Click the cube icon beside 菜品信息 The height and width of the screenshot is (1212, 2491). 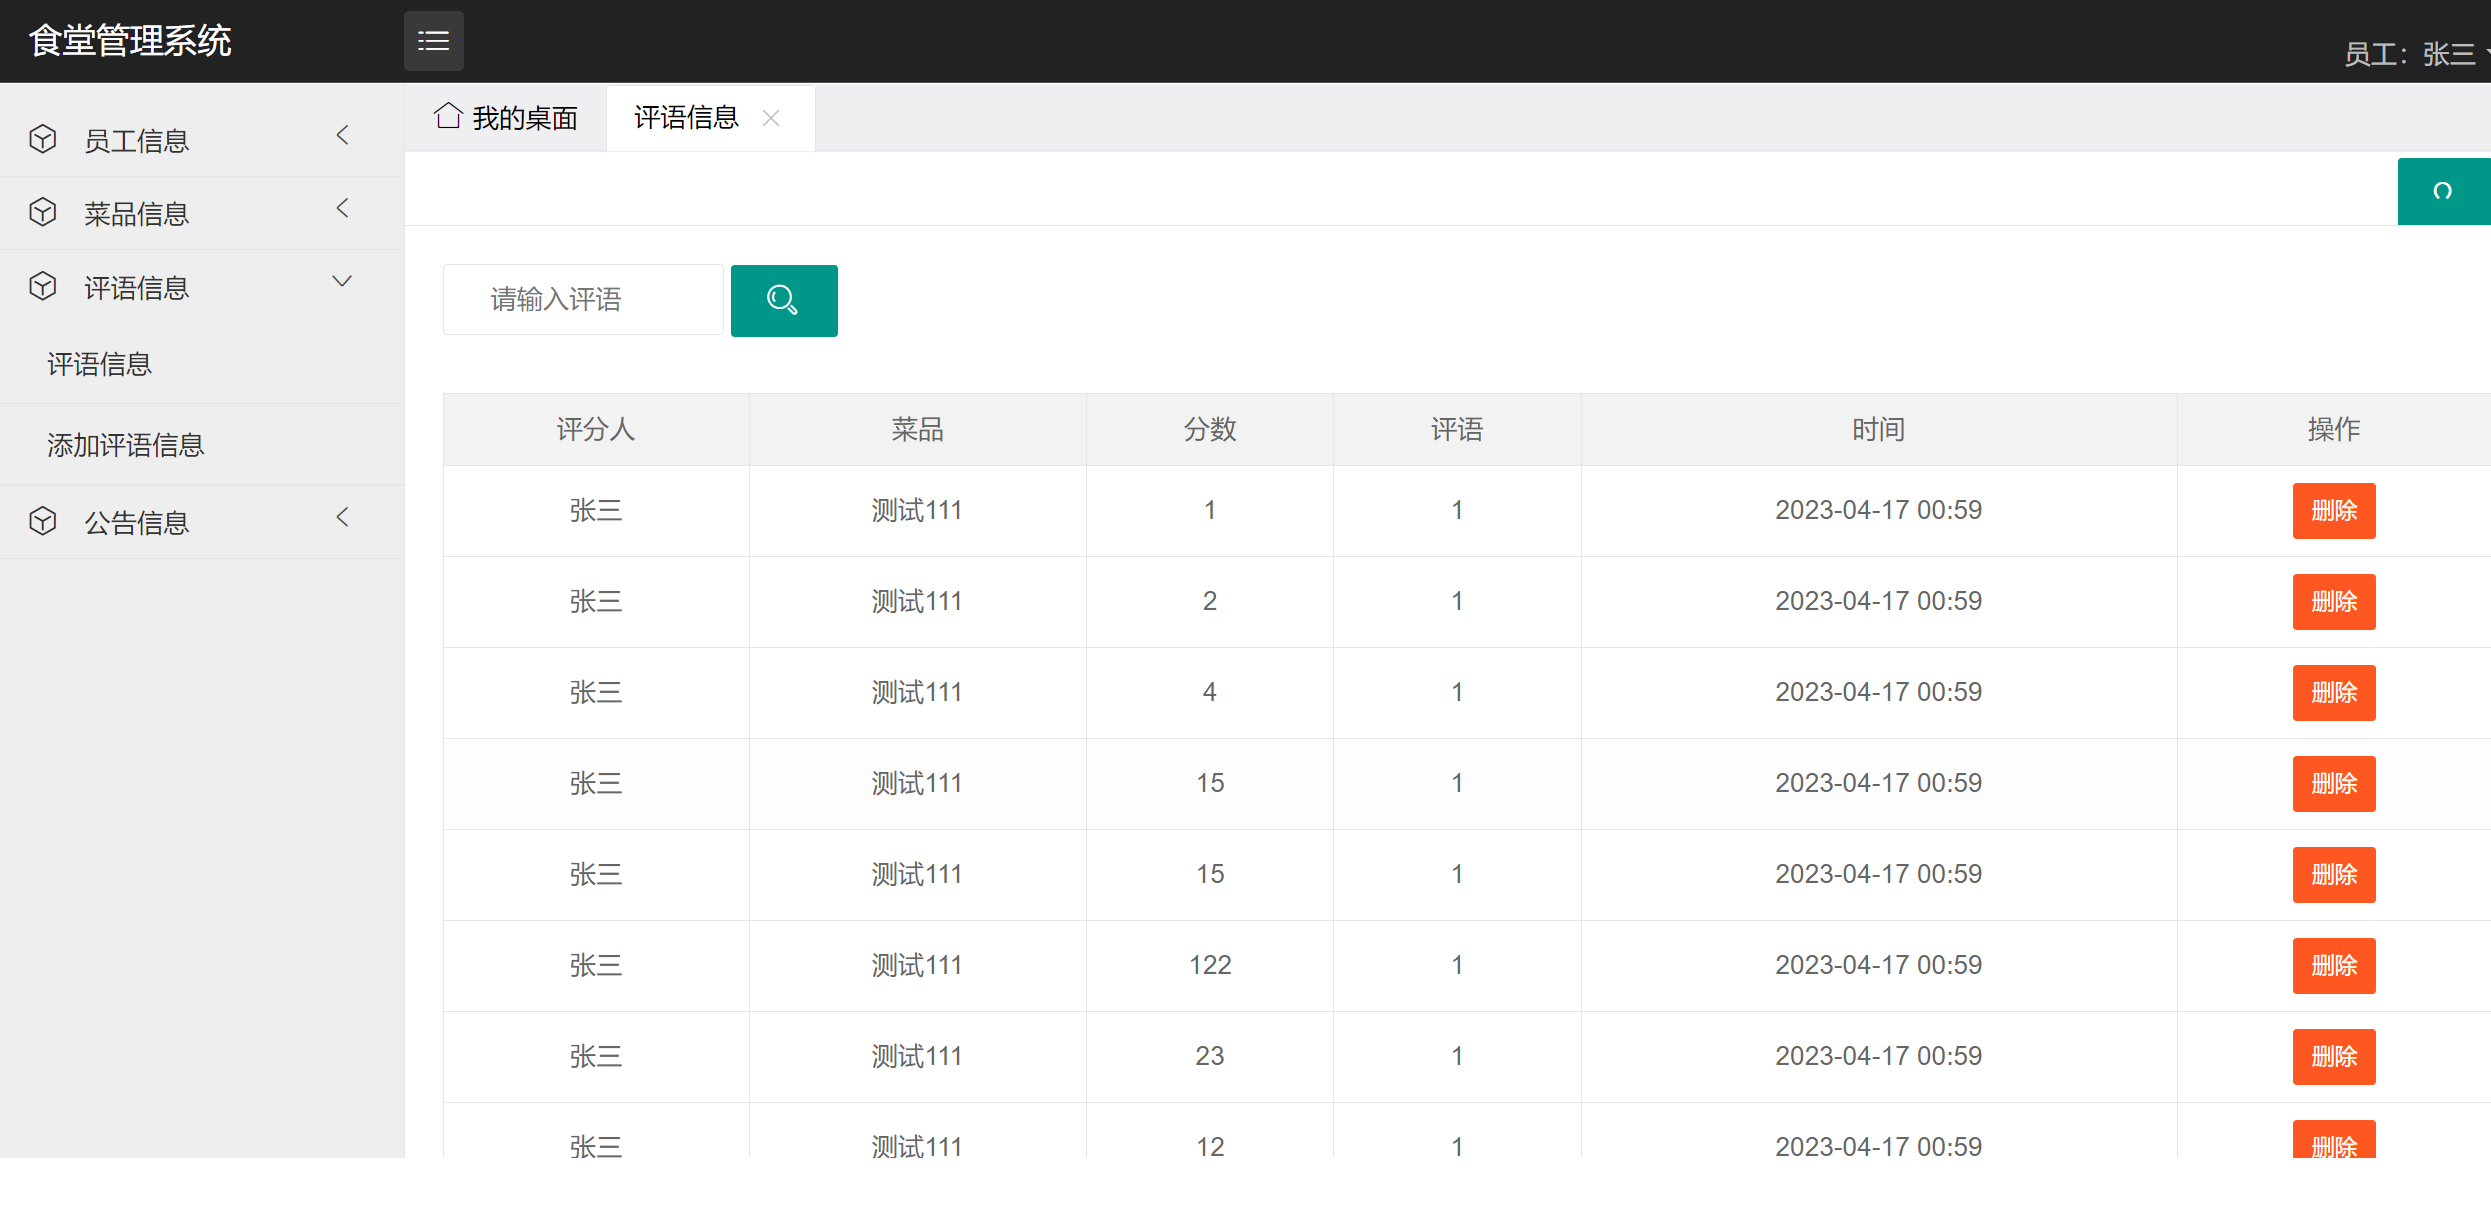43,212
